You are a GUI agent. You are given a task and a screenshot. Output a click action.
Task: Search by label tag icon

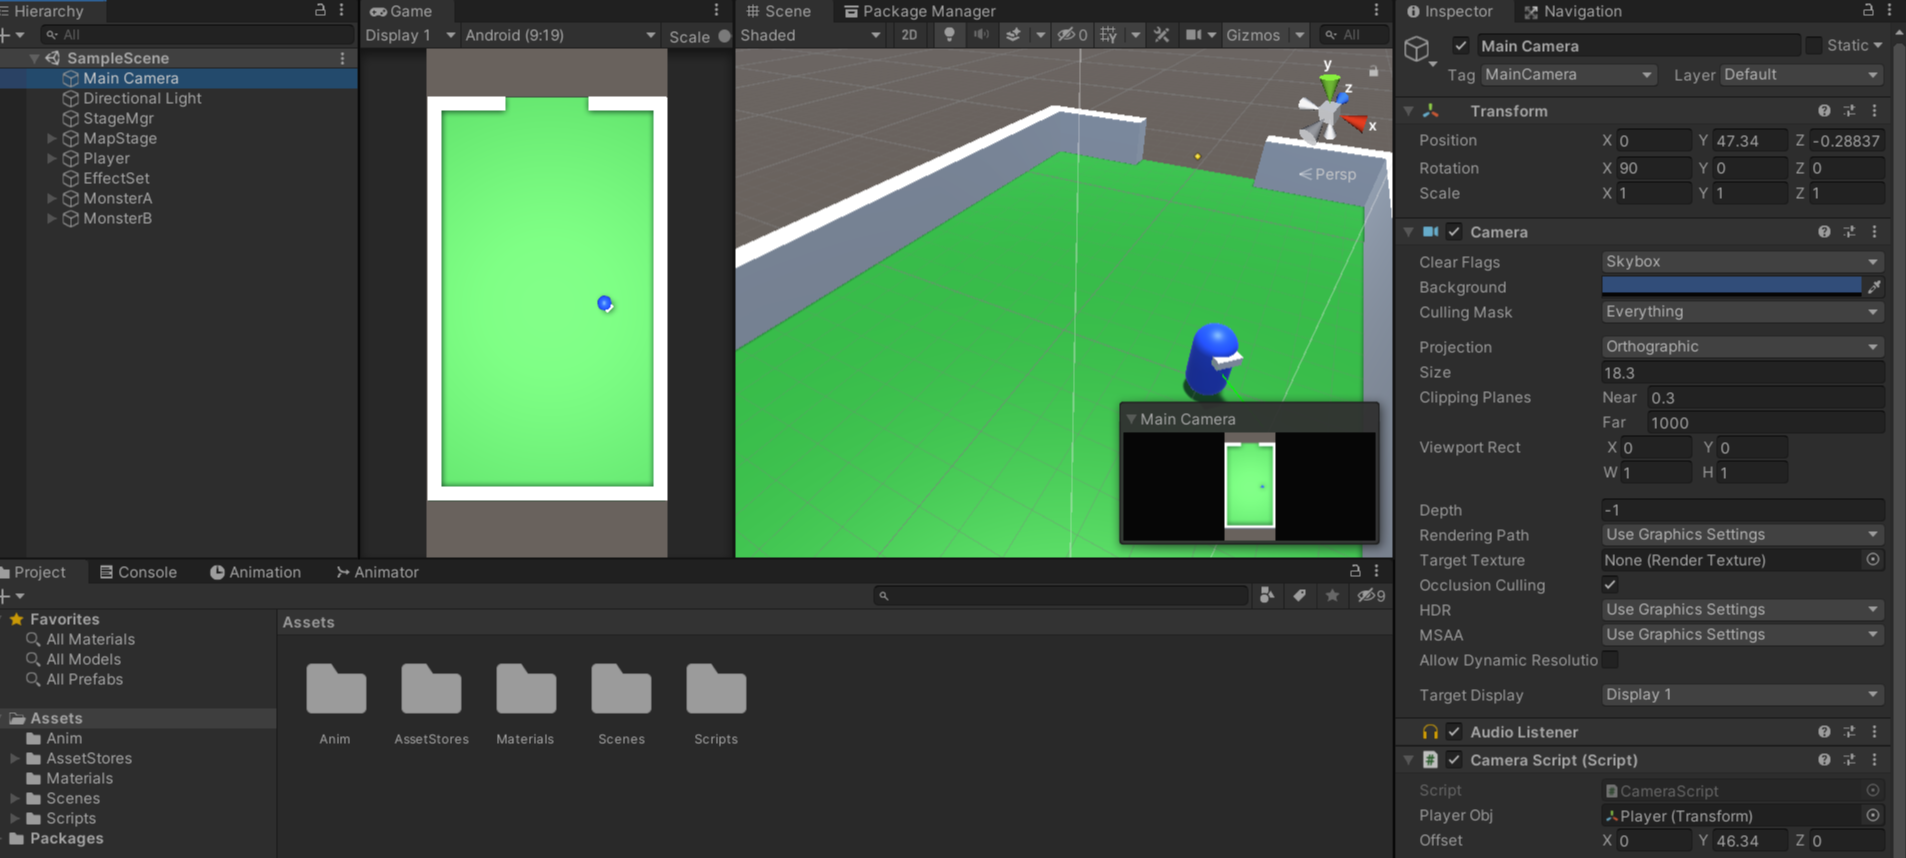pyautogui.click(x=1300, y=596)
